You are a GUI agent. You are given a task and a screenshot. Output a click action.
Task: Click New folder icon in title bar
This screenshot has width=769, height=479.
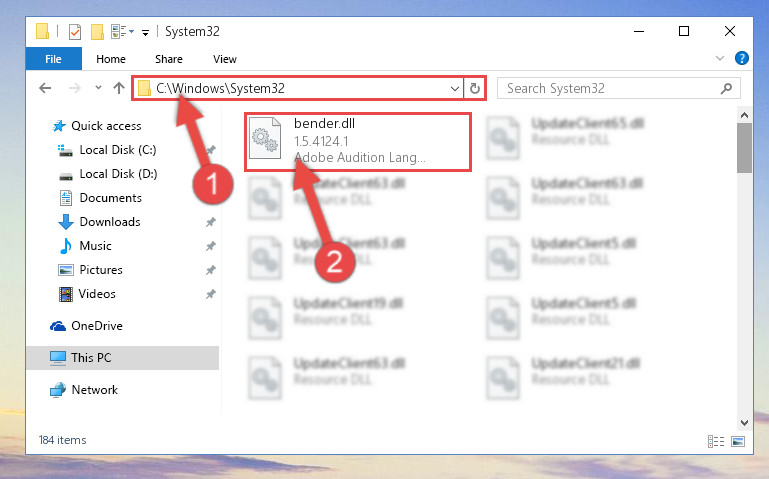[x=97, y=32]
